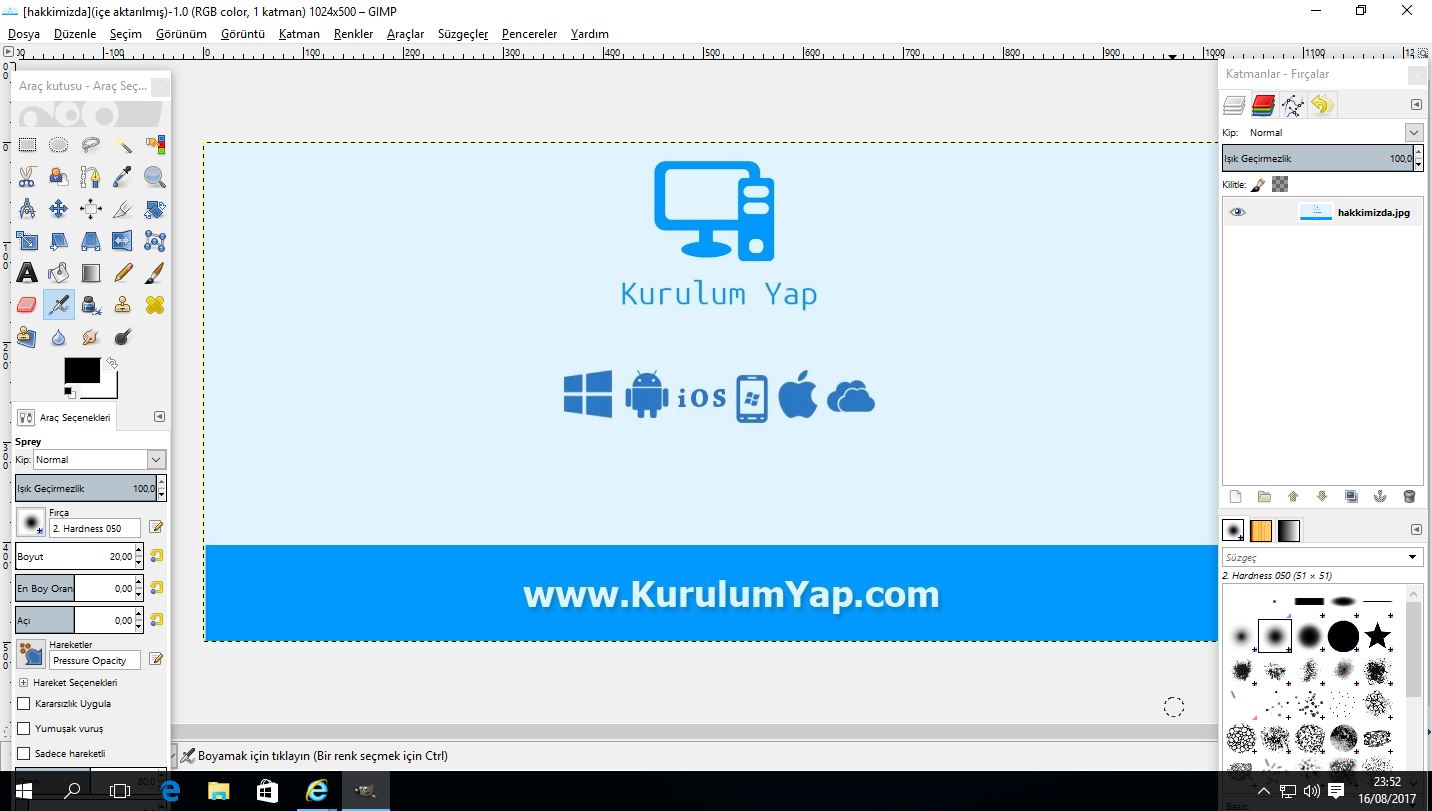
Task: Select the Select by Color tool
Action: 155,145
